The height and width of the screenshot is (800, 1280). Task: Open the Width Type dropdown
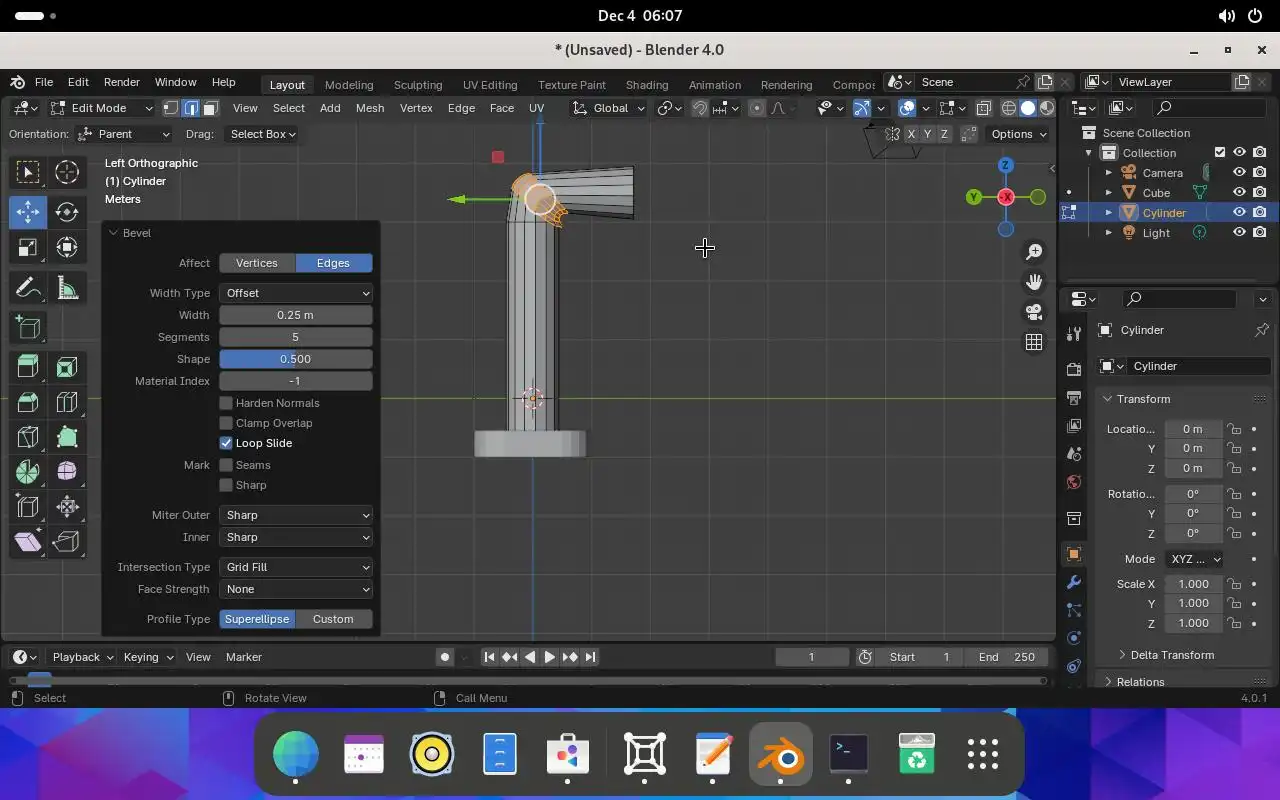(x=296, y=293)
